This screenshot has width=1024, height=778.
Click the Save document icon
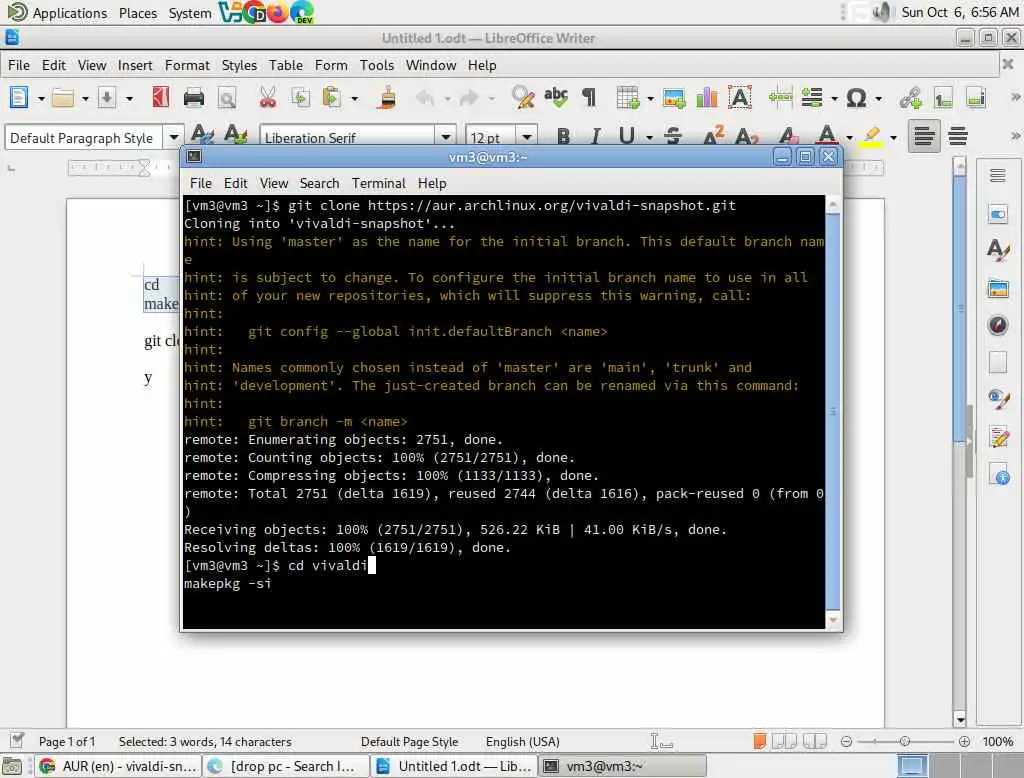point(107,98)
